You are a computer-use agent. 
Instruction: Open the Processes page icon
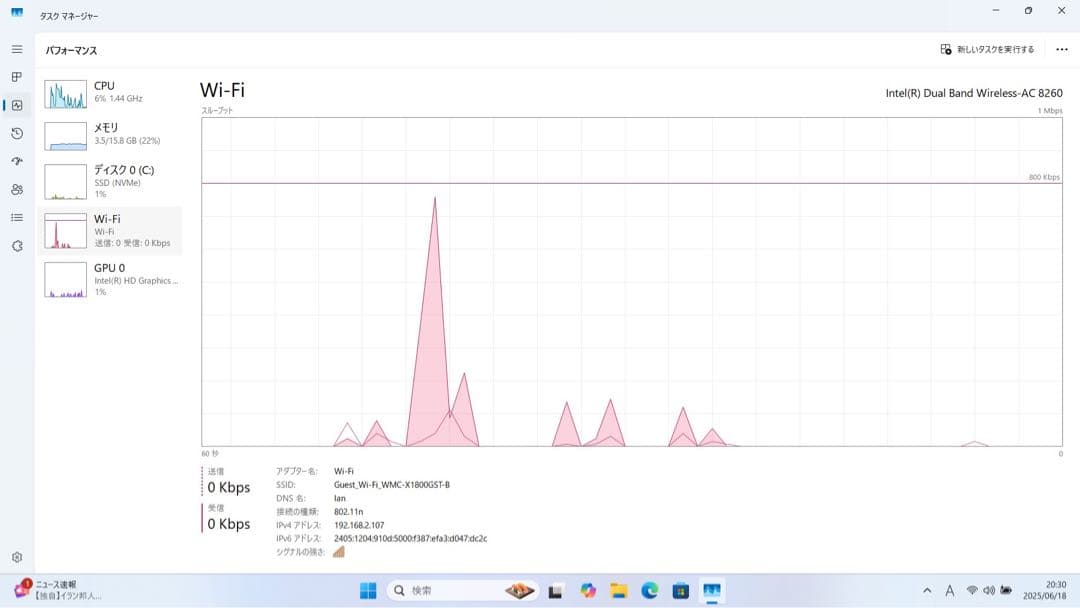16,76
